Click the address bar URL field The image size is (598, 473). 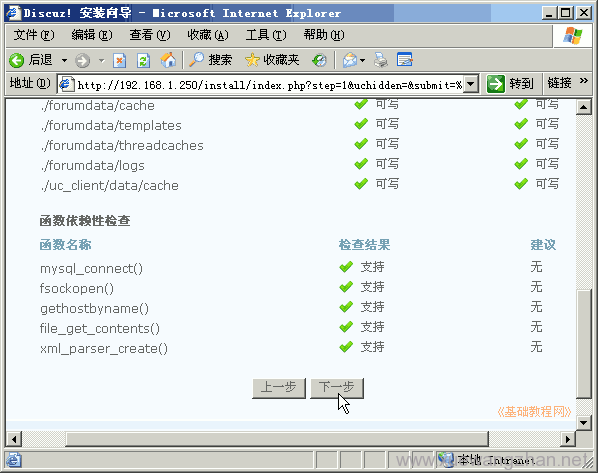269,84
